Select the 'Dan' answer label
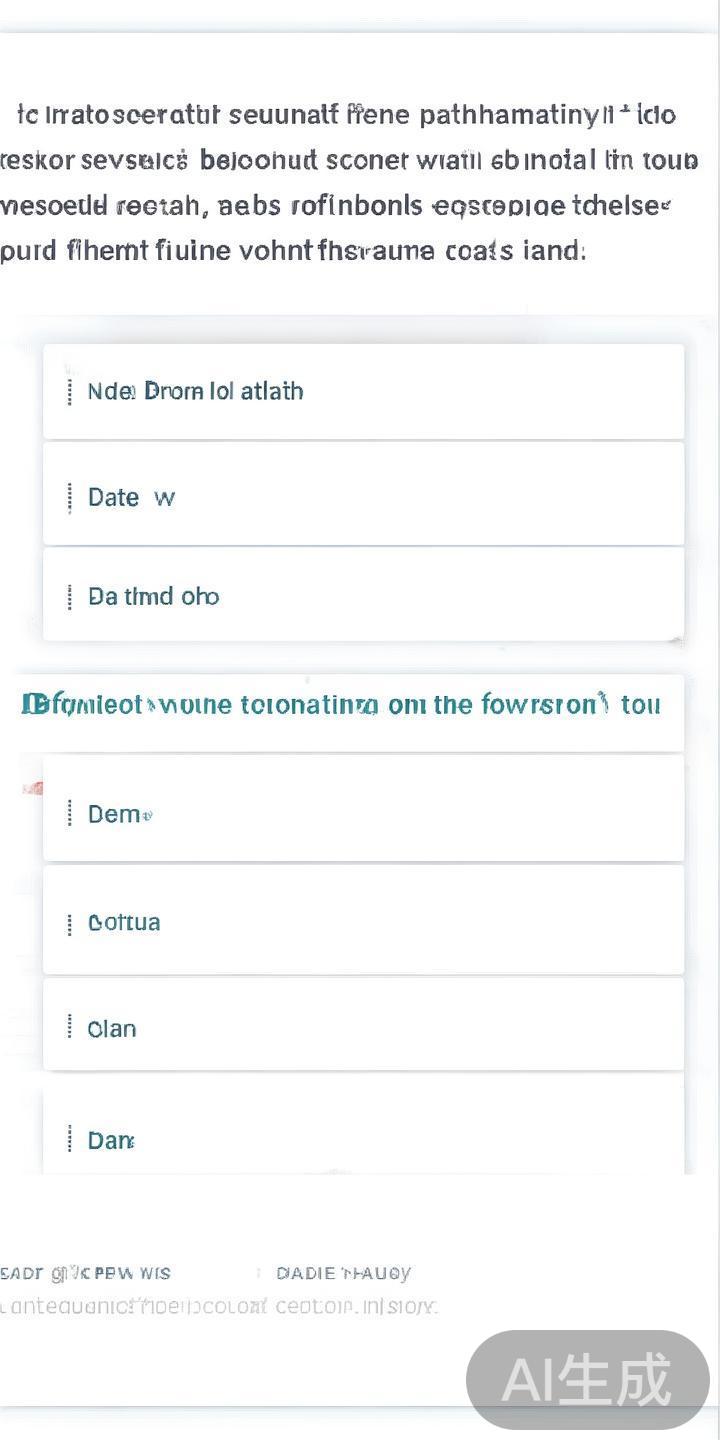 (x=111, y=1140)
